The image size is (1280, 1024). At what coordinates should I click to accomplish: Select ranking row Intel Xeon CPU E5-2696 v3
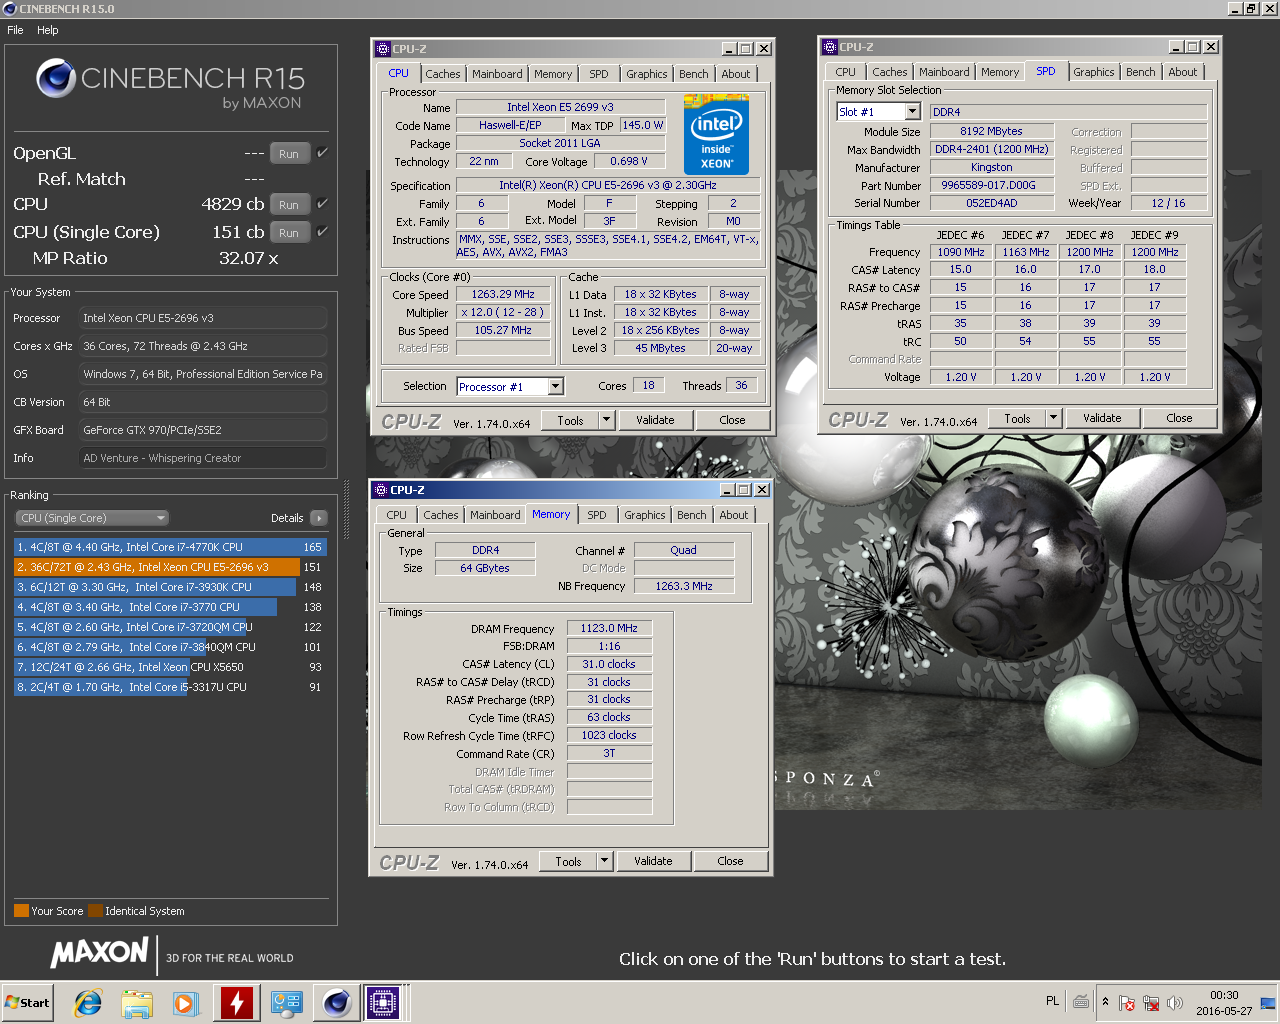point(170,567)
